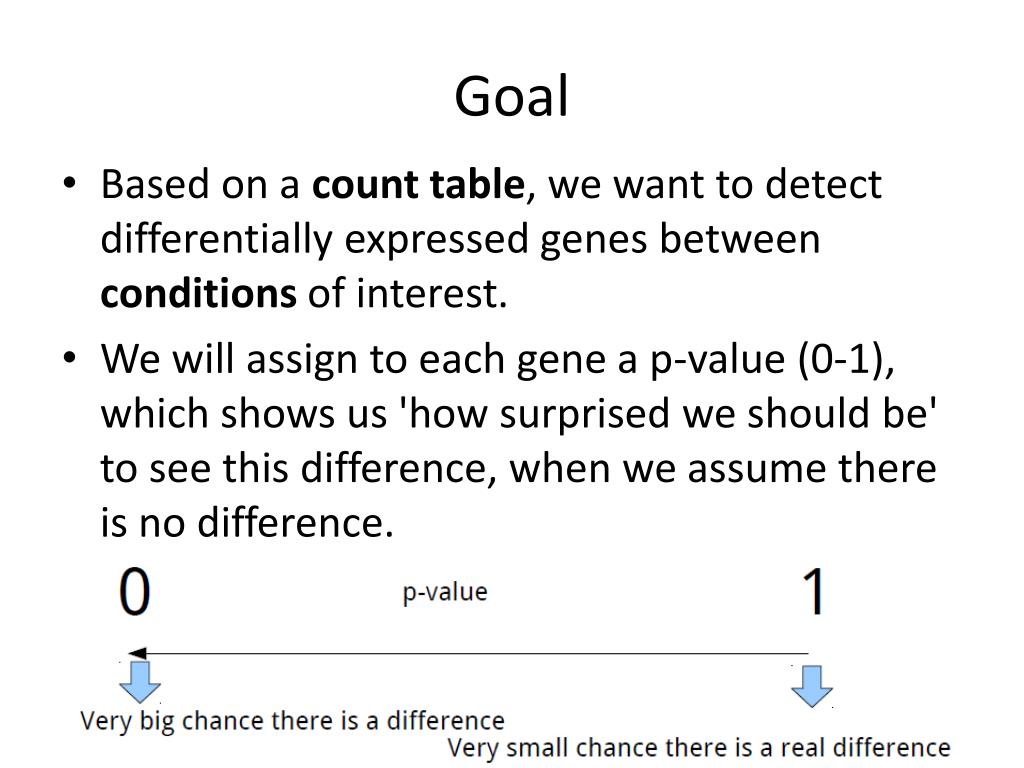Click "Very big chance there is a difference"
The width and height of the screenshot is (1024, 768).
(x=292, y=720)
